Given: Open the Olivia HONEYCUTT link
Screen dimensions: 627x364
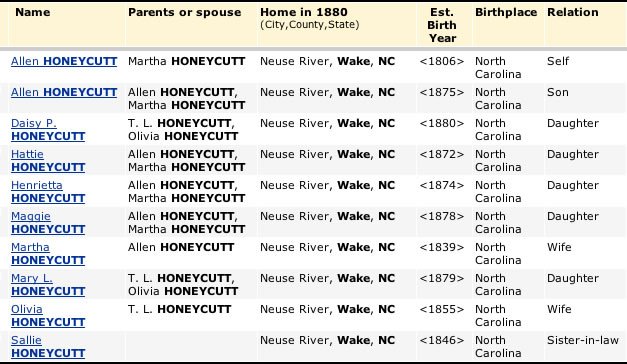Looking at the screenshot, I should click(48, 316).
